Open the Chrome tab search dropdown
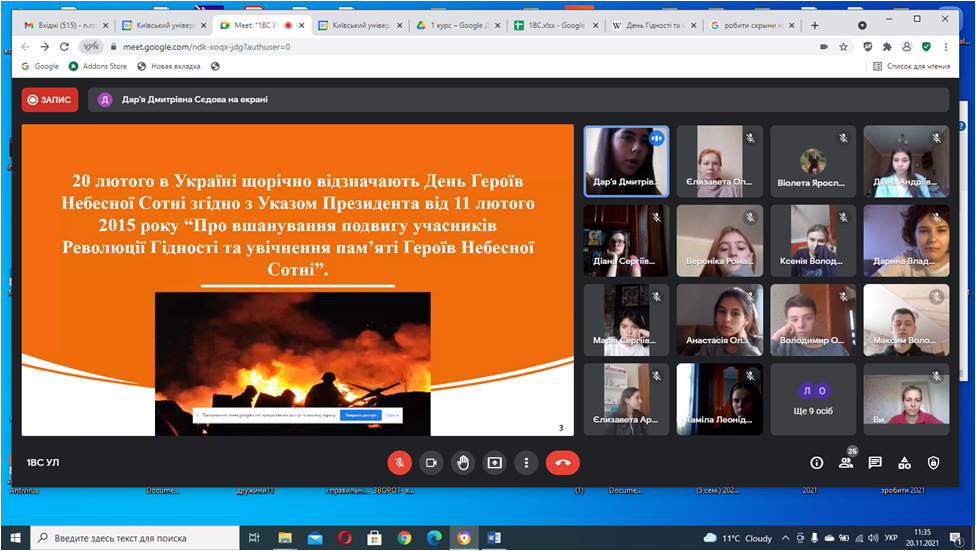The image size is (976, 551). (x=862, y=25)
